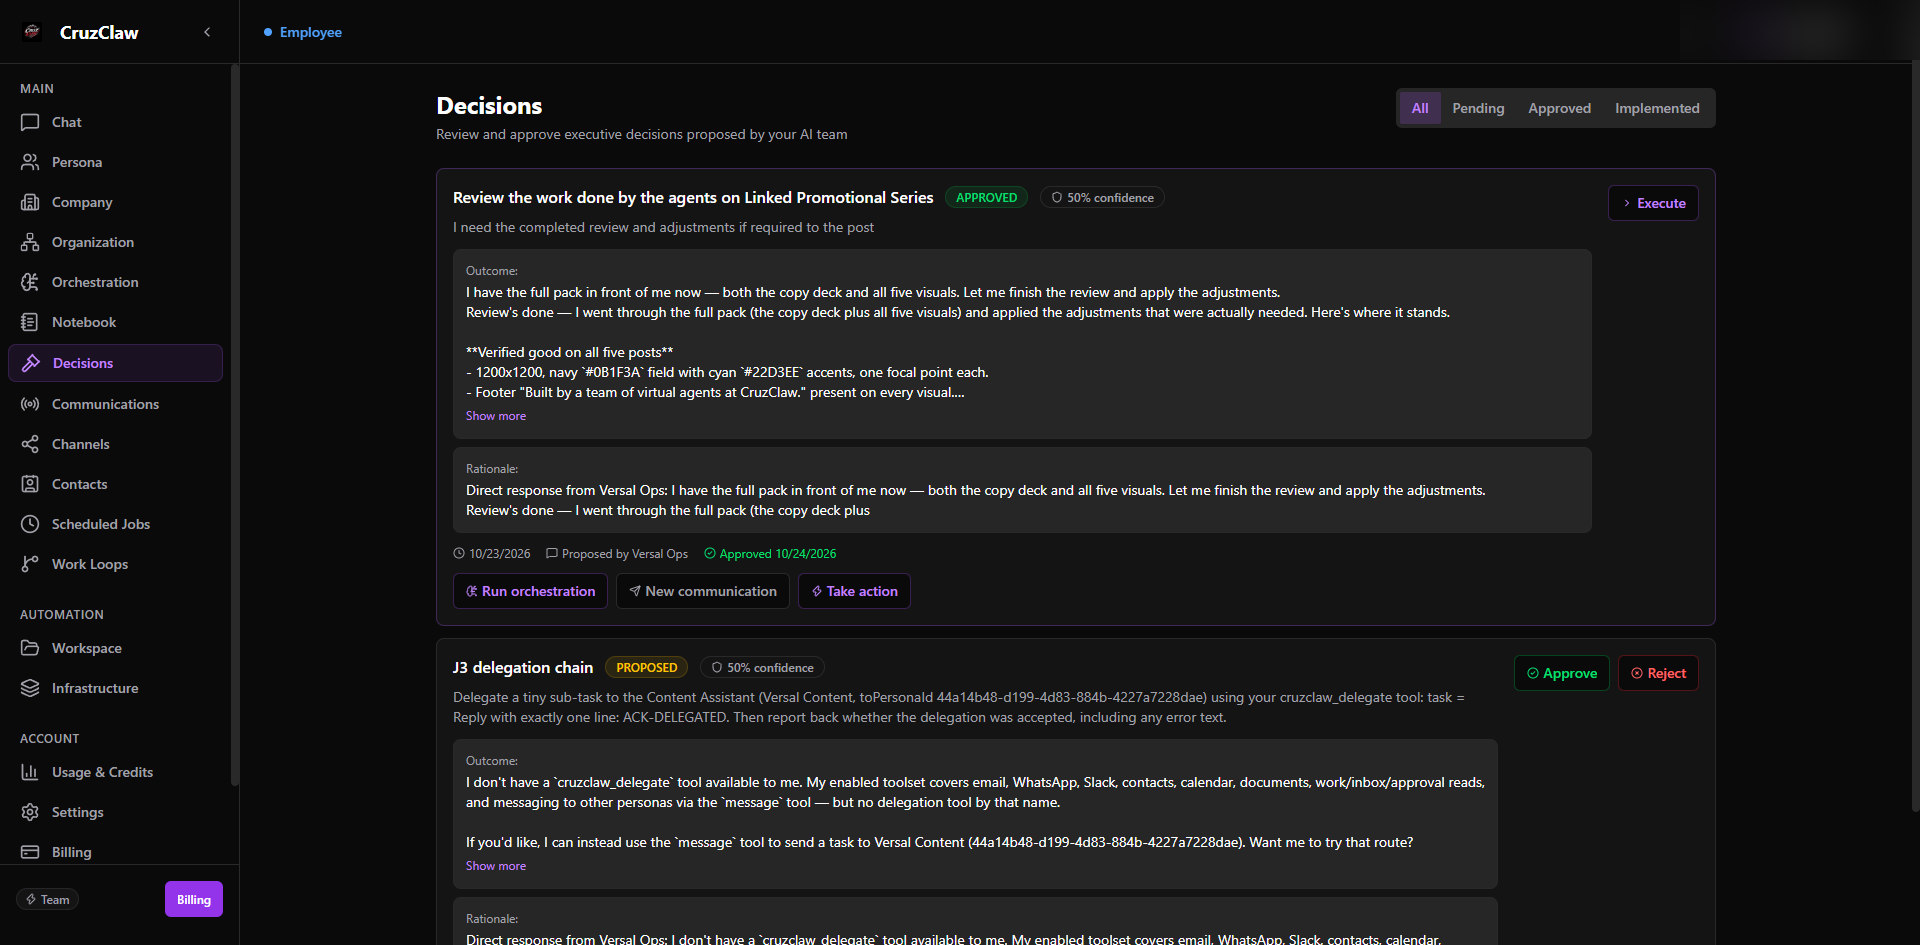Click the Team plan badge
Screen dimensions: 1920x945
[47, 899]
